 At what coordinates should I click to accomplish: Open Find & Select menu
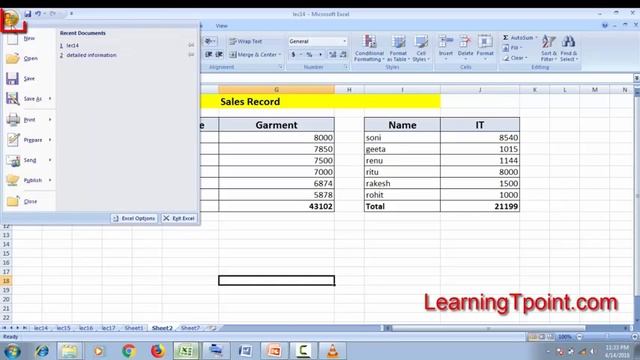569,48
